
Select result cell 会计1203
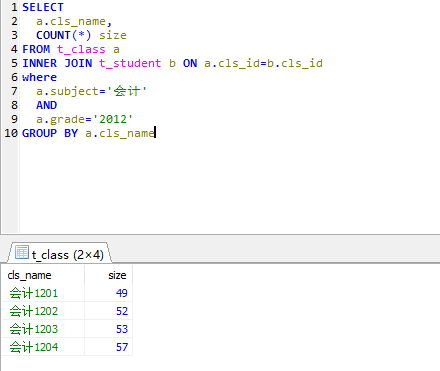click(43, 329)
